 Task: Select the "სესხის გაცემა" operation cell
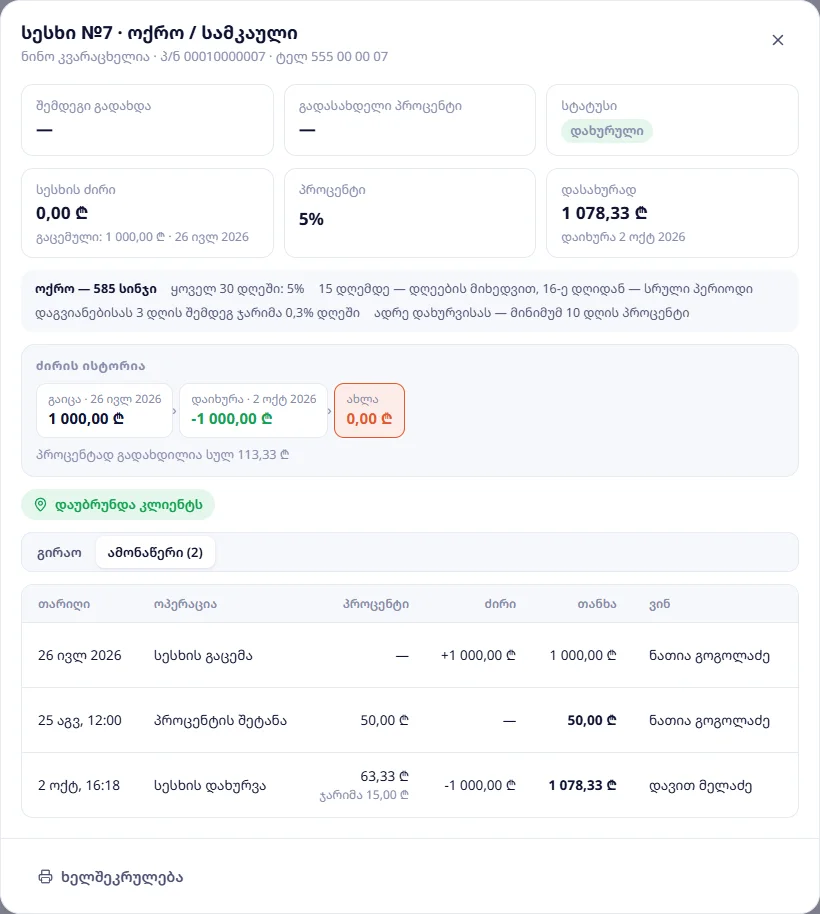coord(203,655)
